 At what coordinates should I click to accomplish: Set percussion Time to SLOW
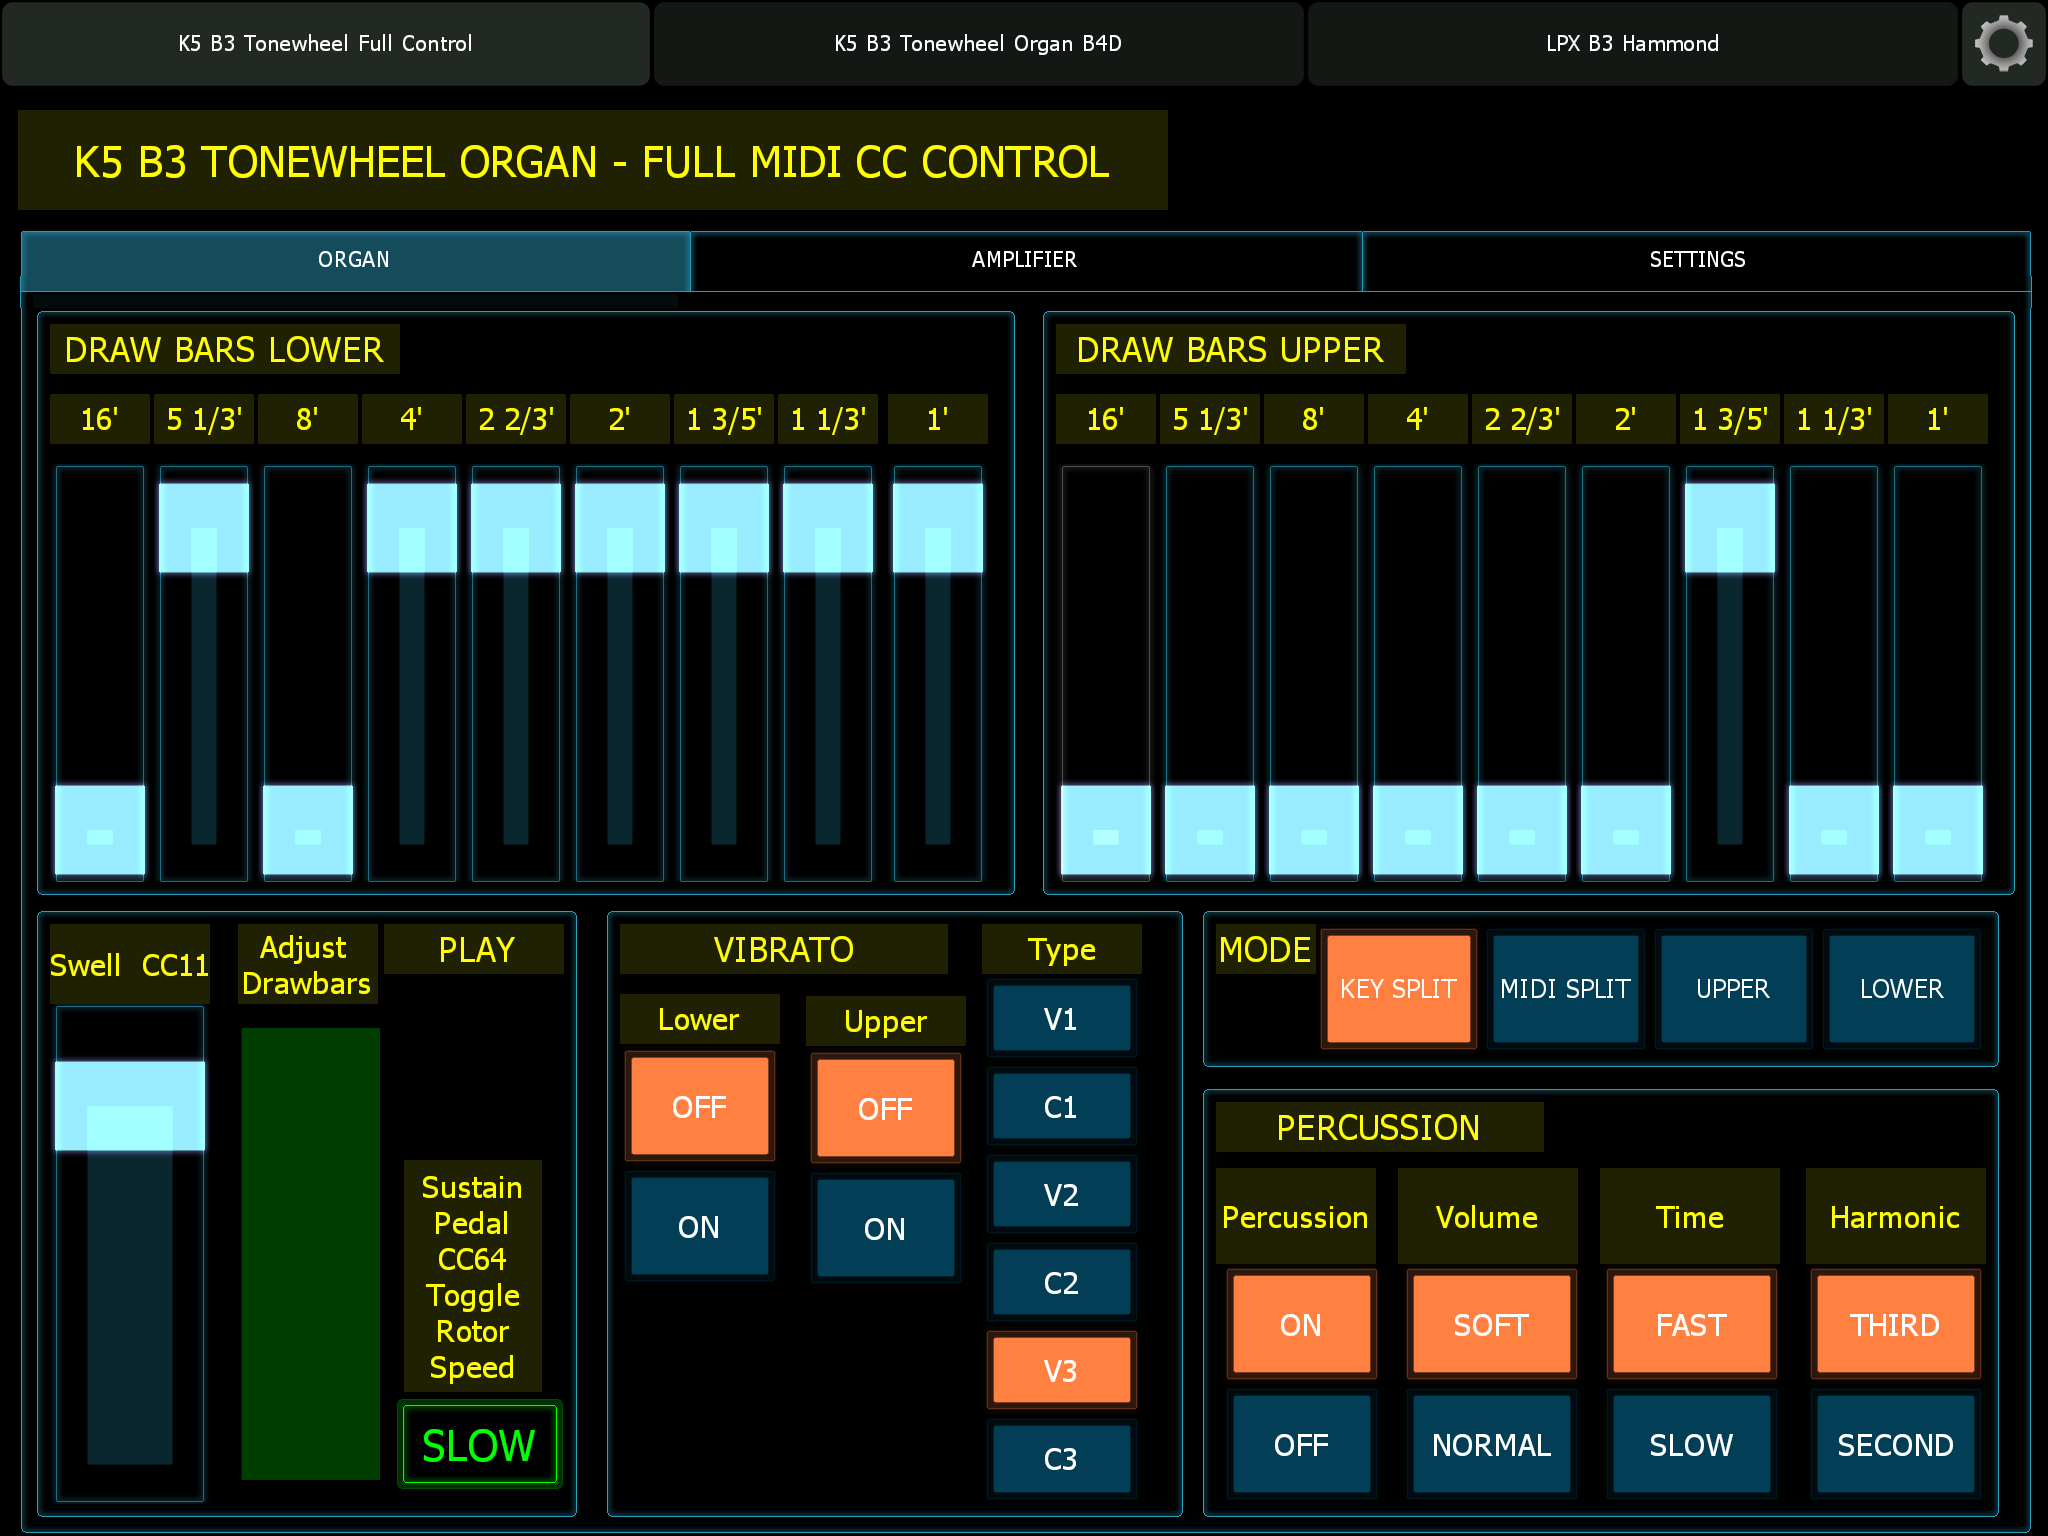[x=1692, y=1445]
